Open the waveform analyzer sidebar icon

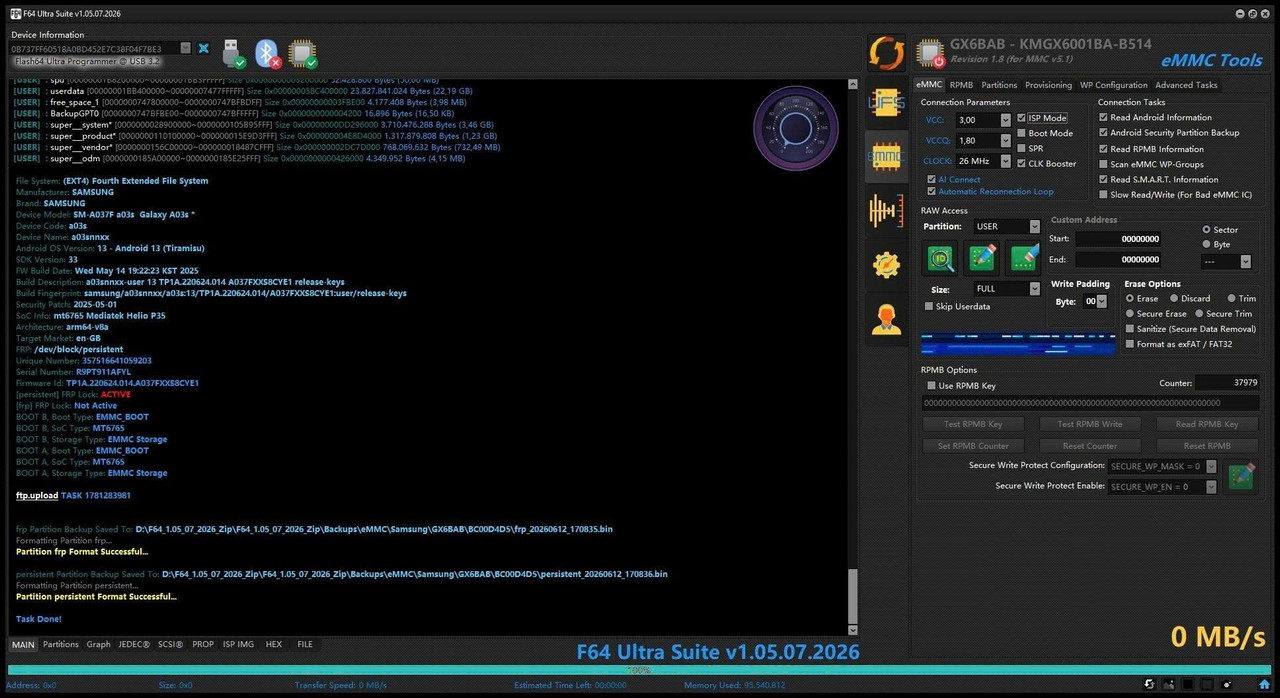(x=886, y=211)
